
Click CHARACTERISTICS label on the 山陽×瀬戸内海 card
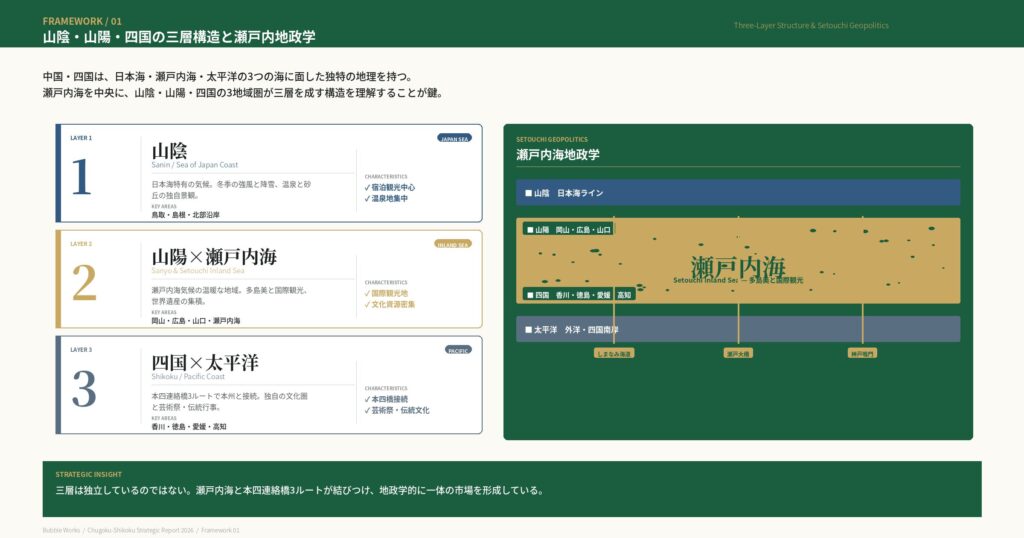pyautogui.click(x=386, y=282)
